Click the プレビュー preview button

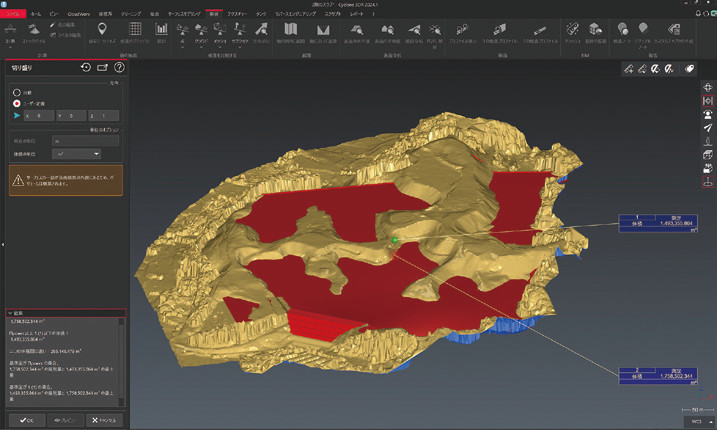tap(65, 420)
